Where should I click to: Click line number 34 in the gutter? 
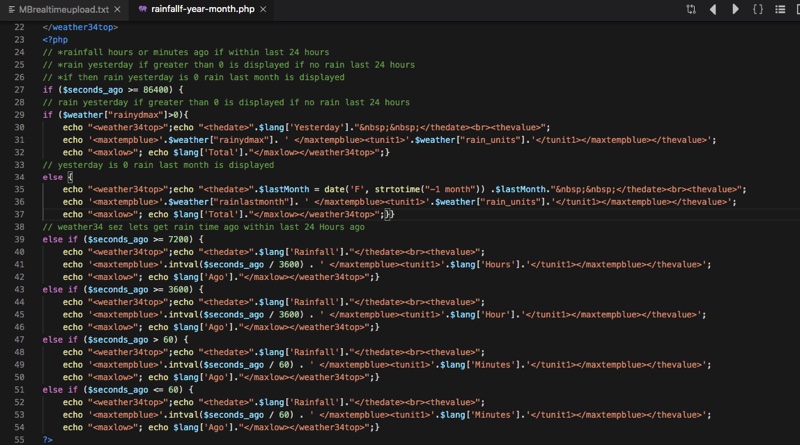click(20, 177)
